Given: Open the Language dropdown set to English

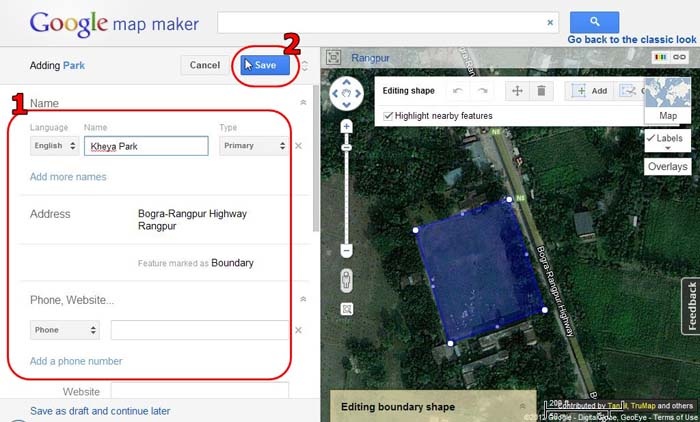Looking at the screenshot, I should (54, 146).
